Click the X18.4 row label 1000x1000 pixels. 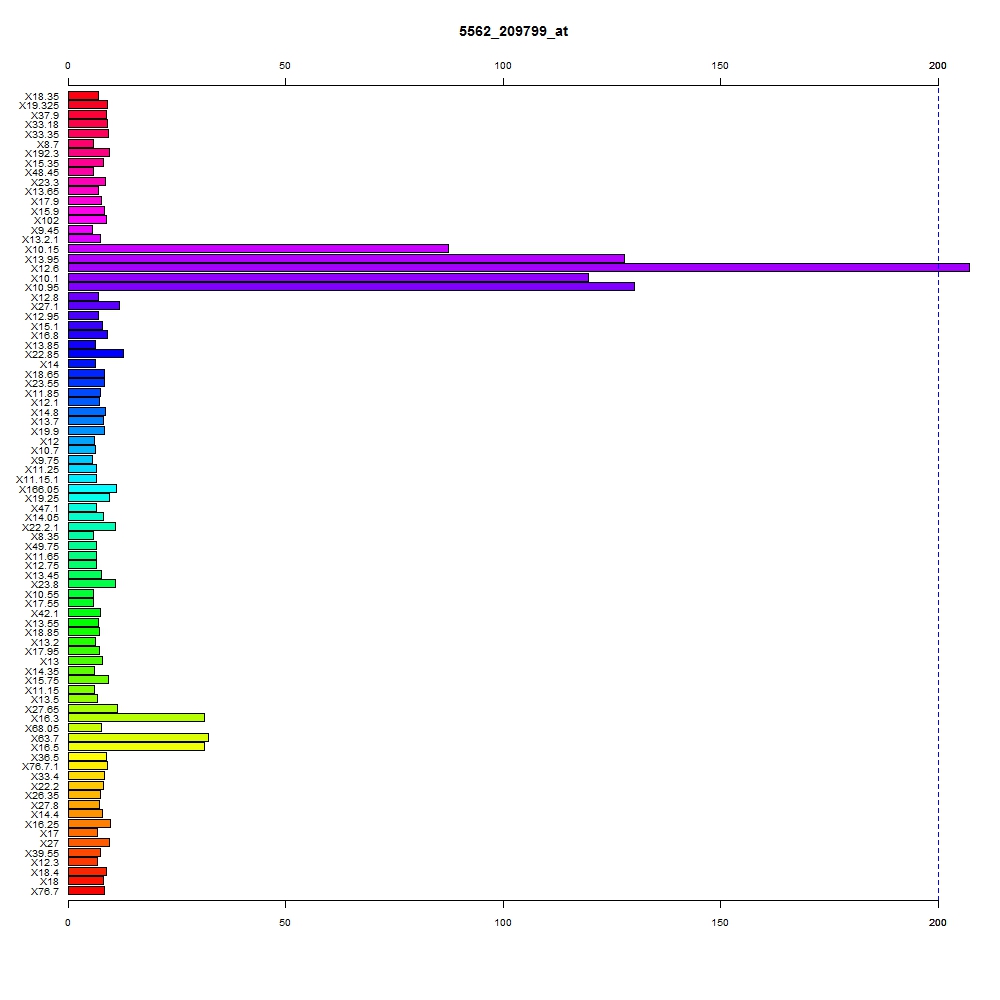click(x=45, y=872)
